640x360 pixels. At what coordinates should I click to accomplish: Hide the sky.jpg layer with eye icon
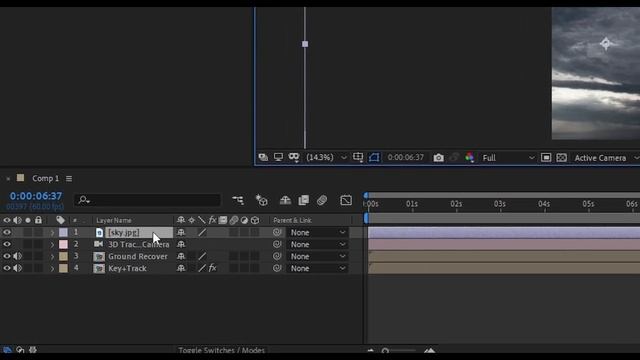tap(7, 232)
